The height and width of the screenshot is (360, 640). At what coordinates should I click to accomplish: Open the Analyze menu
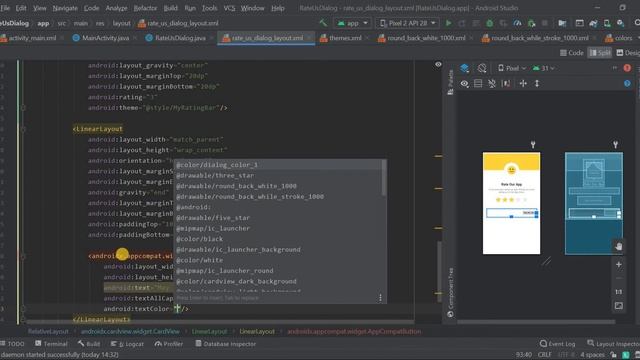(x=116, y=8)
